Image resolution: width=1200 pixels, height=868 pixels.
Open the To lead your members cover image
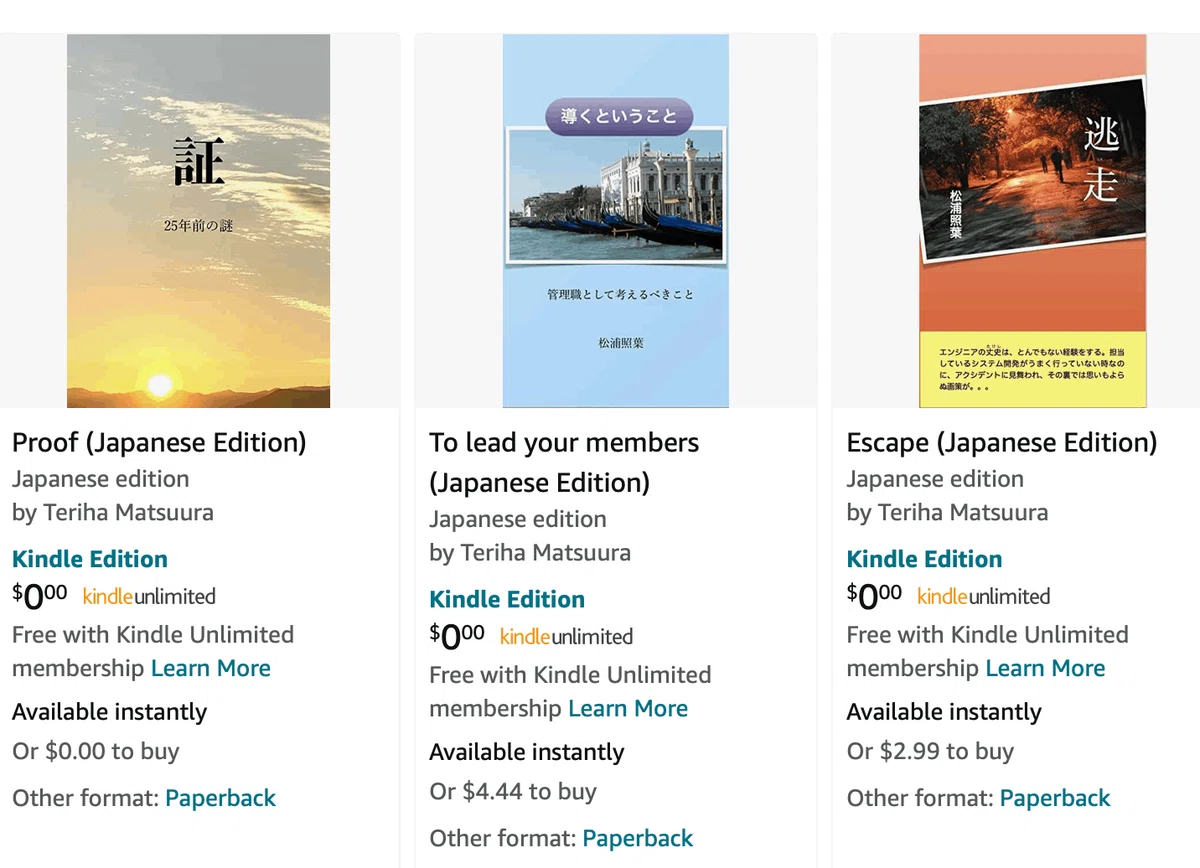[x=615, y=221]
